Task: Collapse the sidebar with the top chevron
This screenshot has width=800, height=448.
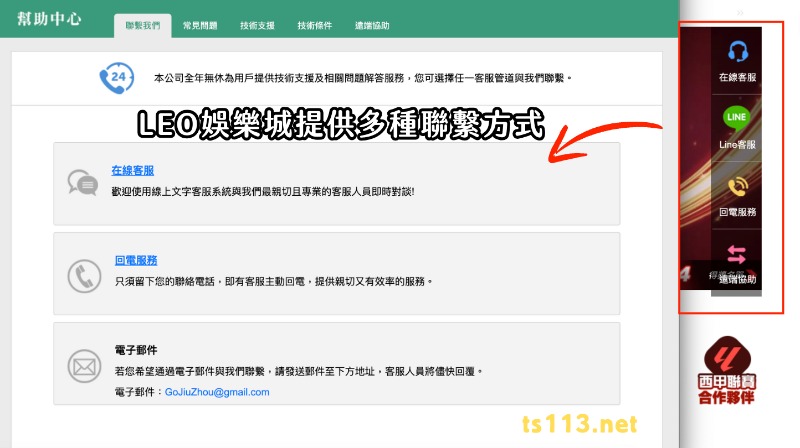Action: (740, 13)
